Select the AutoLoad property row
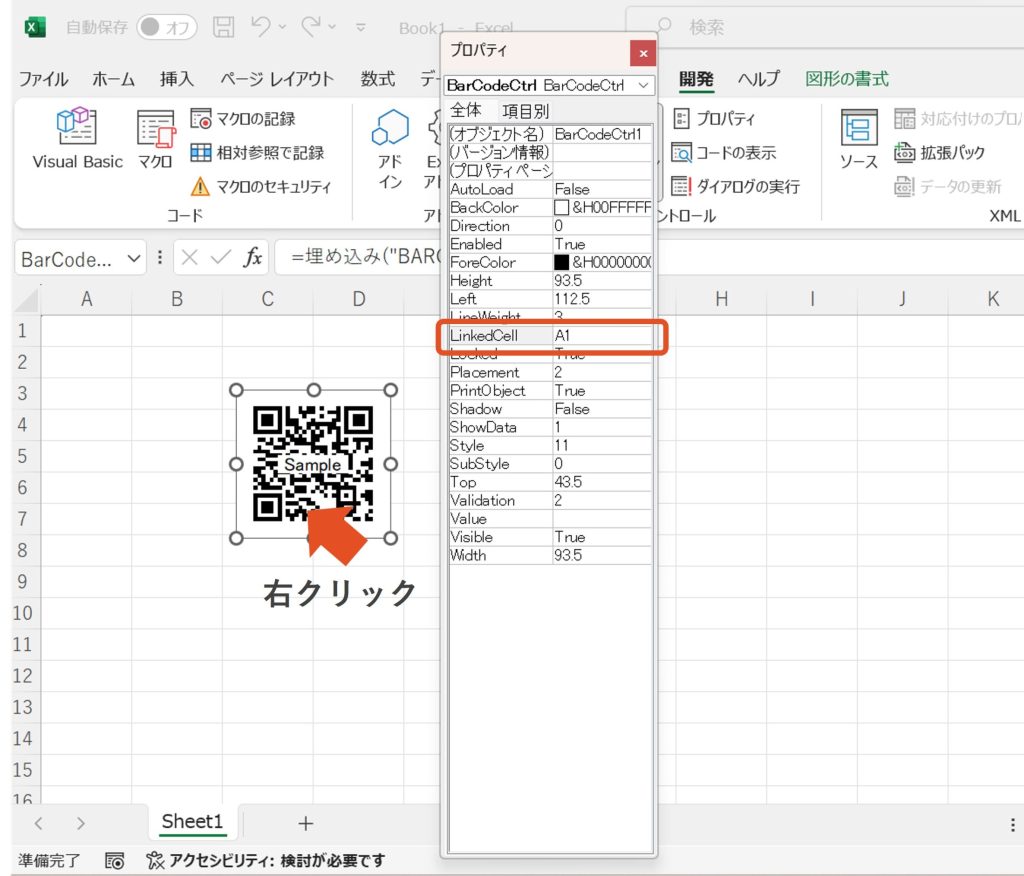Viewport: 1024px width, 876px height. coord(550,189)
